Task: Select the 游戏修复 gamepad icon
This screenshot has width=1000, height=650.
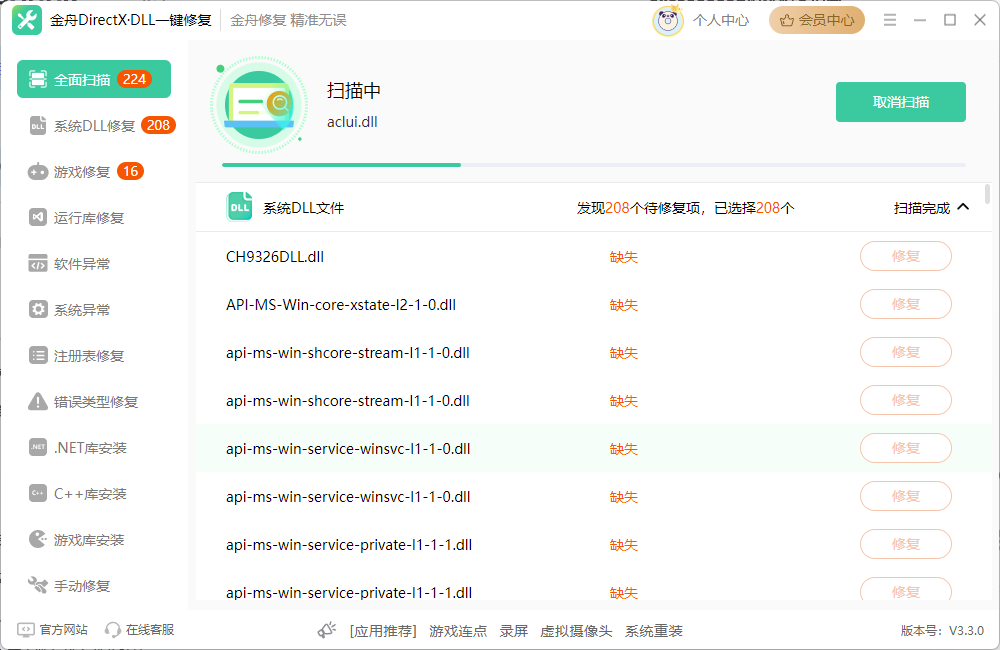Action: point(38,172)
